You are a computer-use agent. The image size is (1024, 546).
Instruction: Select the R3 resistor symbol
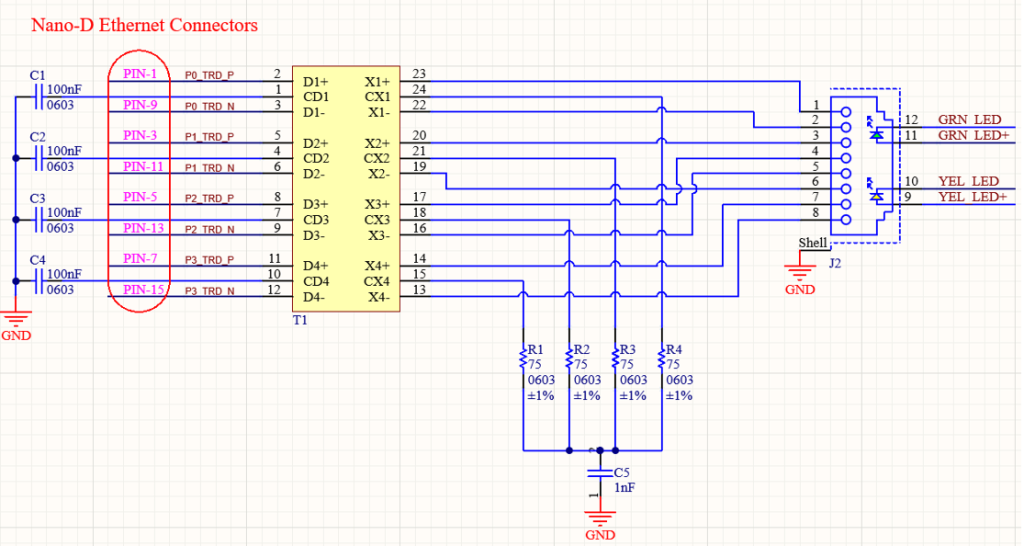[615, 358]
